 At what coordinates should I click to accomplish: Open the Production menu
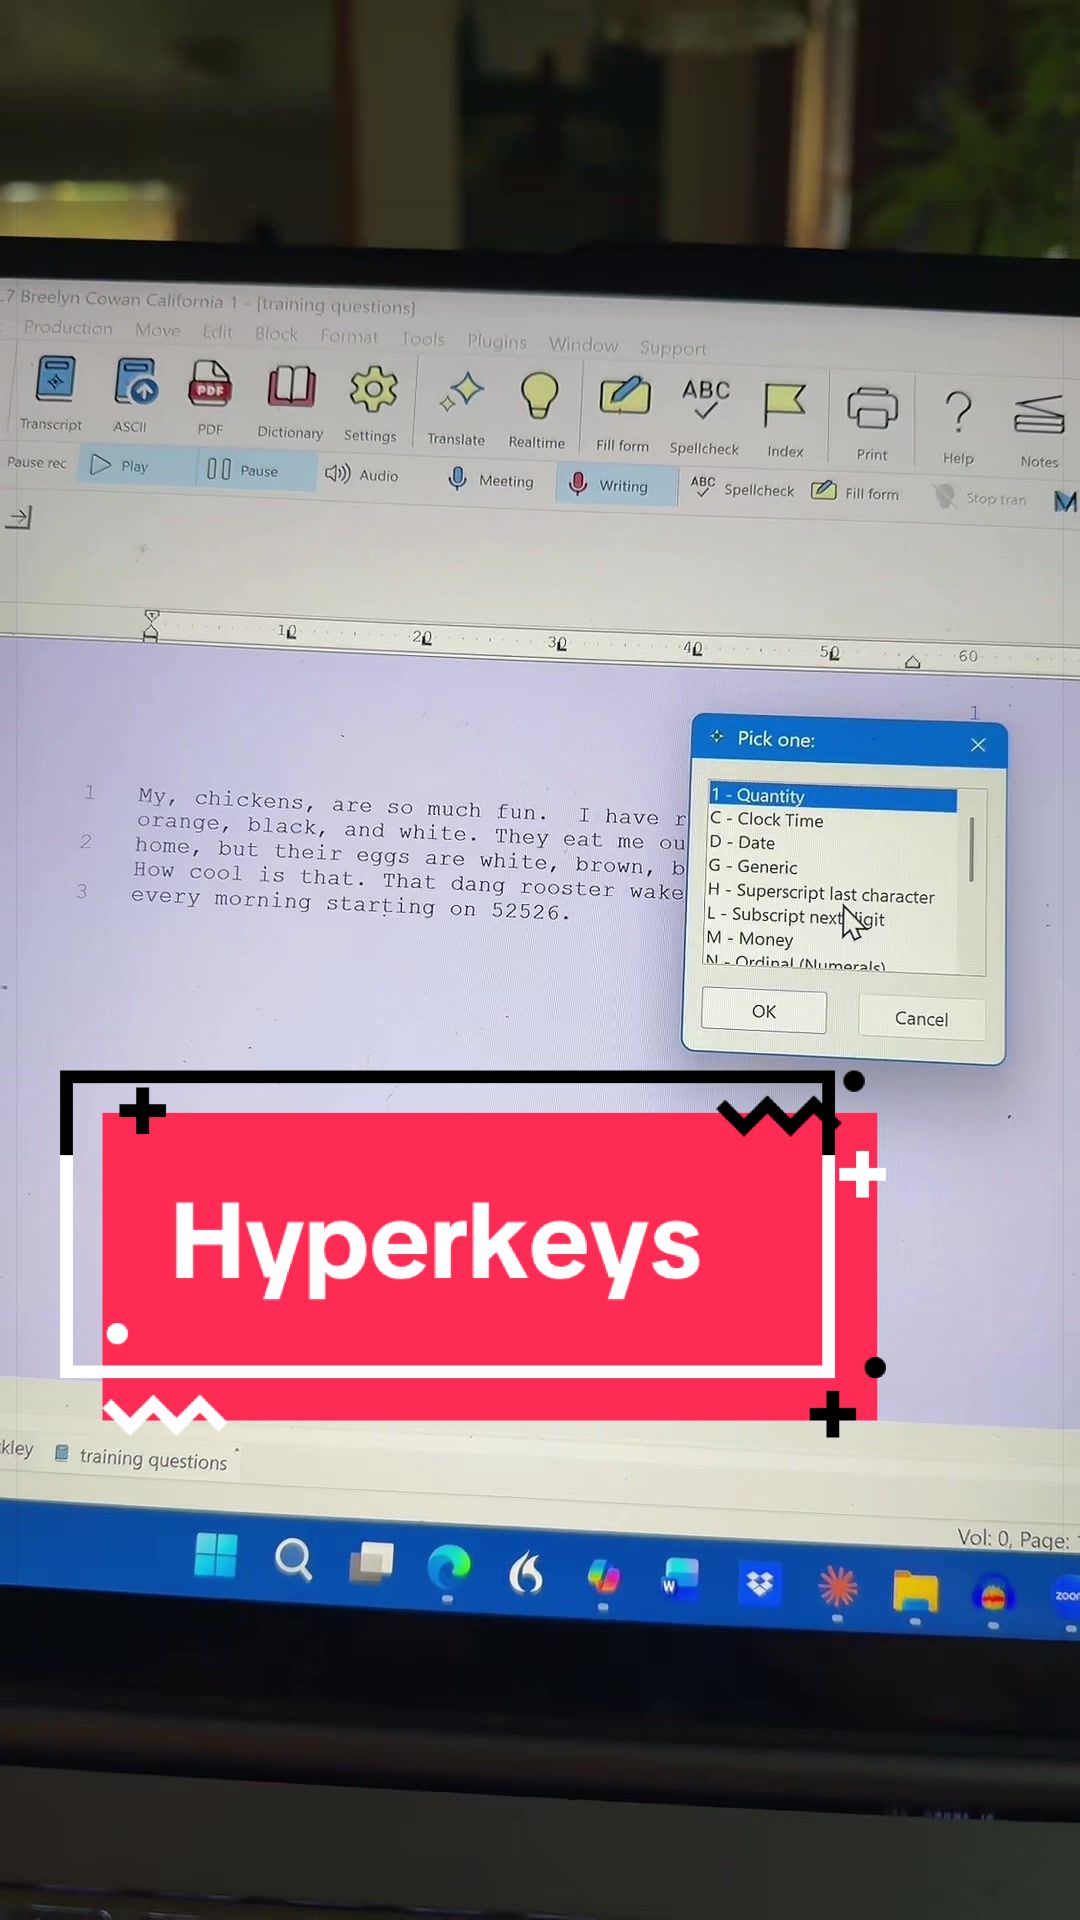[x=68, y=327]
